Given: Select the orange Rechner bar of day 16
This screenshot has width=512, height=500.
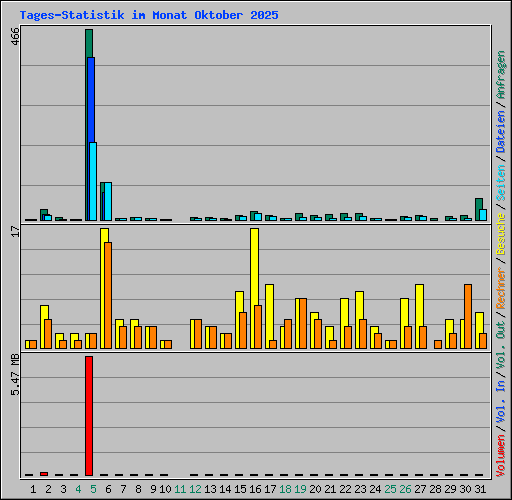Looking at the screenshot, I should tap(258, 327).
